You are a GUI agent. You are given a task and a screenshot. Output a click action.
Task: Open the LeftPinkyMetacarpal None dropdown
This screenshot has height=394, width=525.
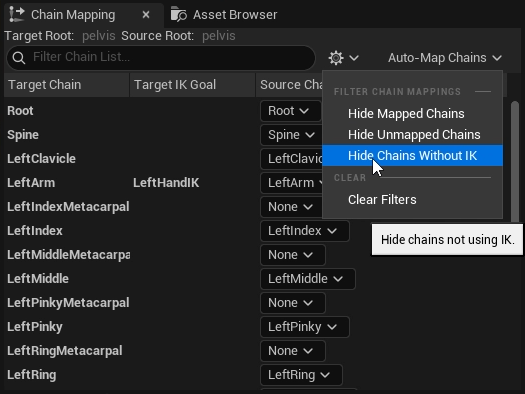pos(293,303)
